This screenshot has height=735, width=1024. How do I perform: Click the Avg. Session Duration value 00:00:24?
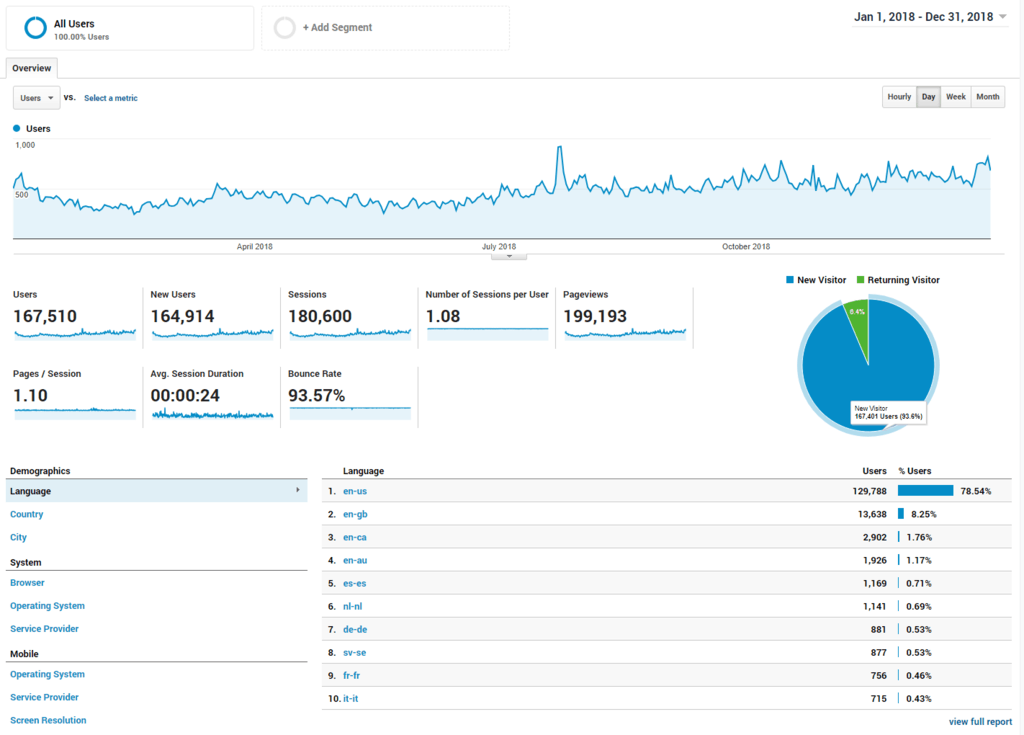[x=185, y=395]
